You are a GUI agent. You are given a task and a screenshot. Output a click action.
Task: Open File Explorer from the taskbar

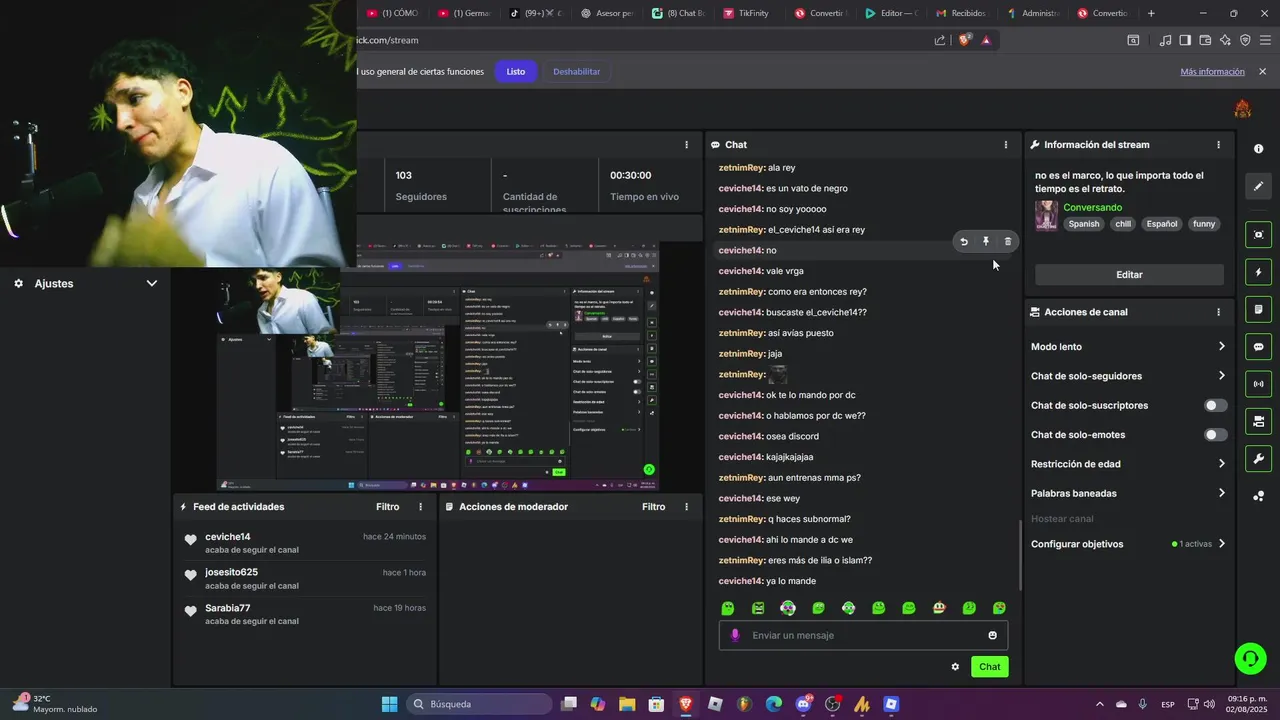[x=627, y=704]
